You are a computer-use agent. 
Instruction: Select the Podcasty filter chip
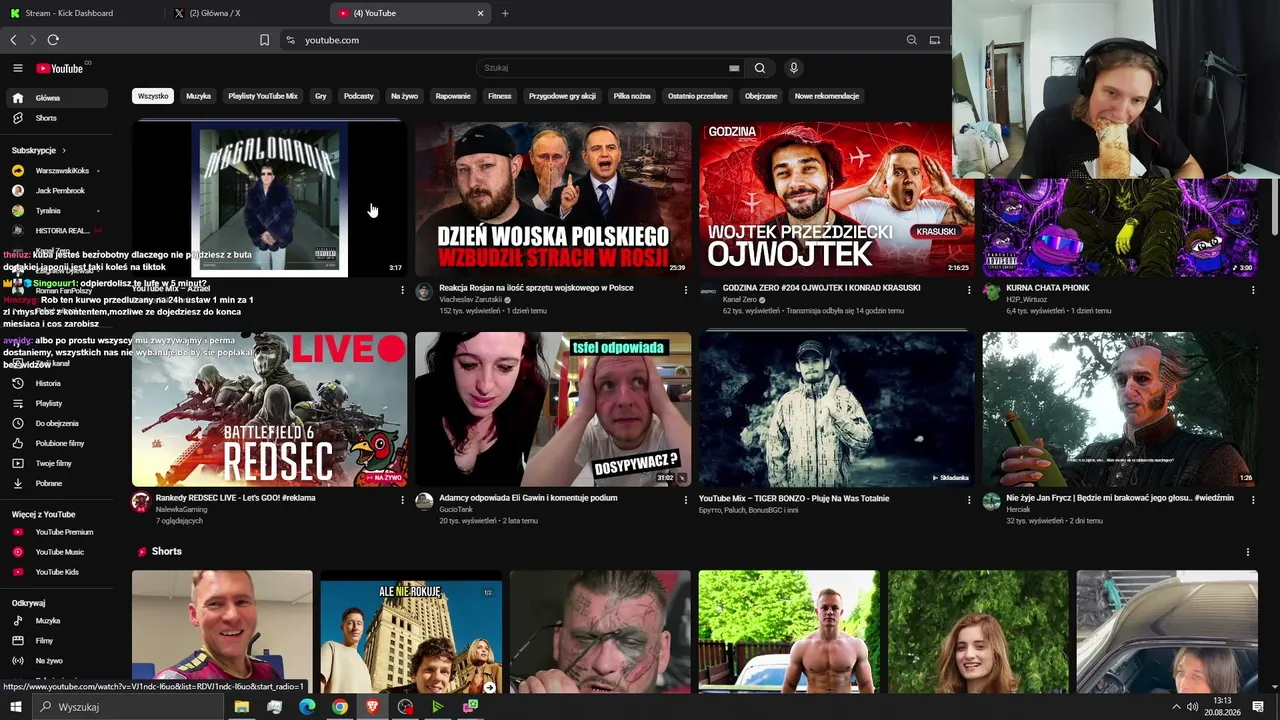359,96
